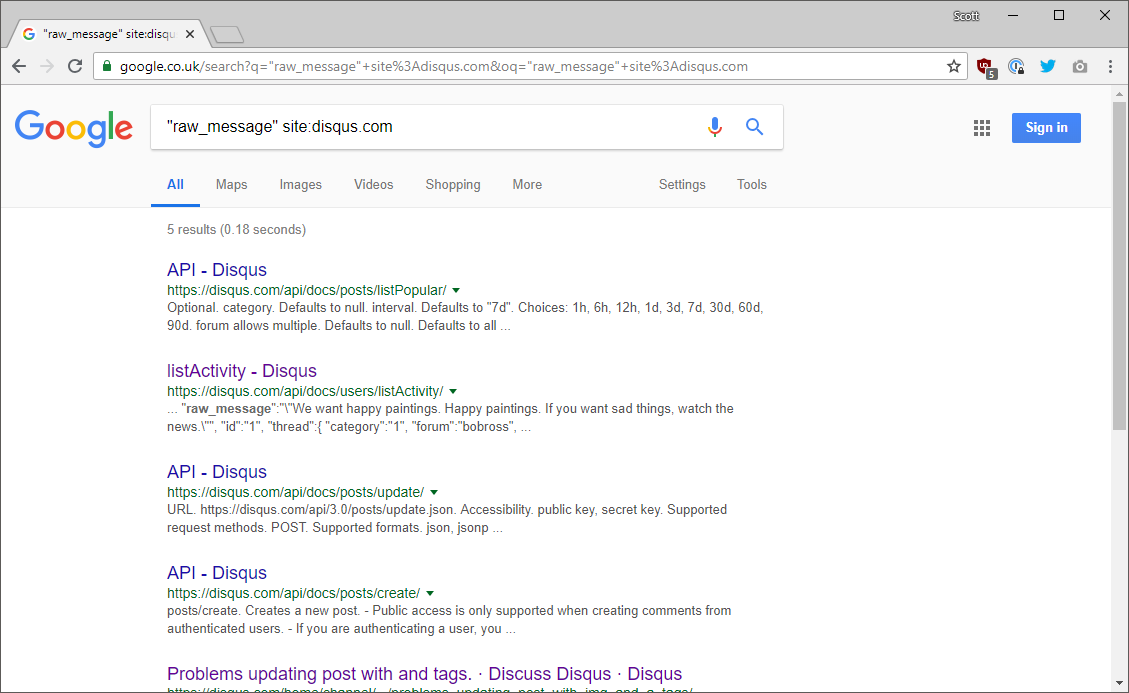This screenshot has width=1129, height=693.
Task: Switch to the Images search tab
Action: [x=300, y=185]
